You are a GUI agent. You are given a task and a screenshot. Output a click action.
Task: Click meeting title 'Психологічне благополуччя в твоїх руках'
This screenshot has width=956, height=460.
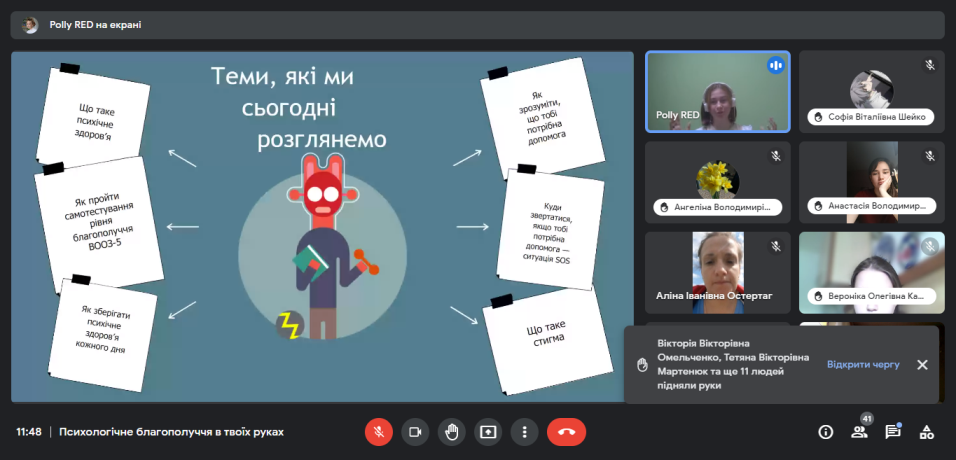171,432
